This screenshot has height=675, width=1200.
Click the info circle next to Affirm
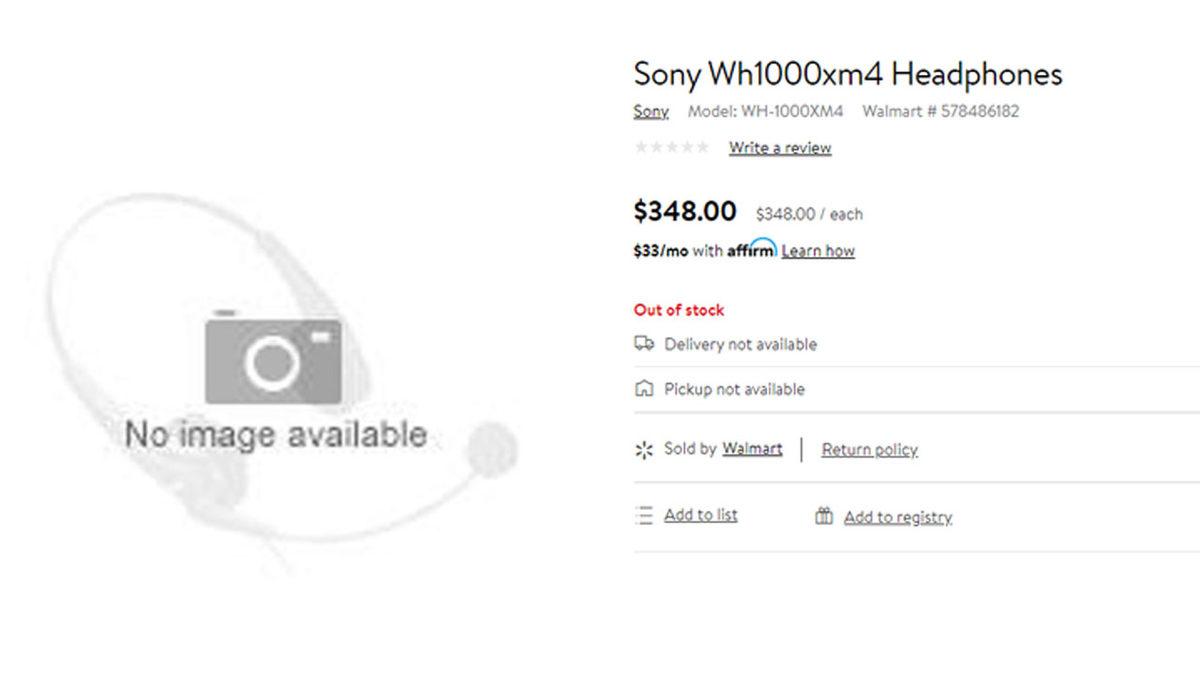pos(768,246)
